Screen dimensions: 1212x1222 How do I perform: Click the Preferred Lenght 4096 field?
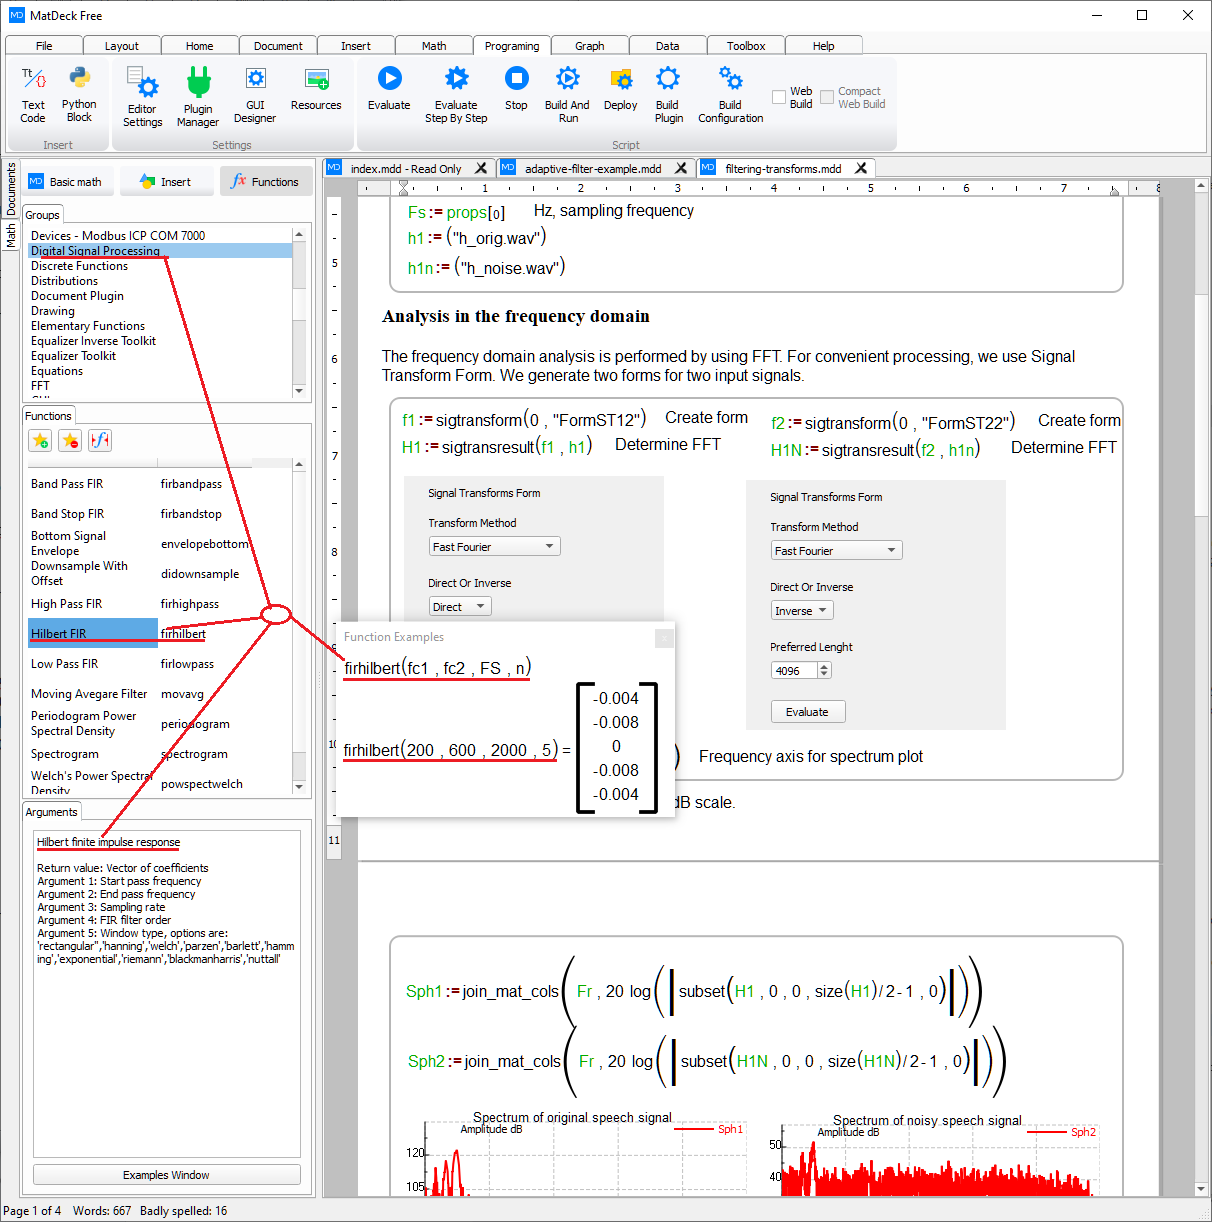tap(794, 671)
